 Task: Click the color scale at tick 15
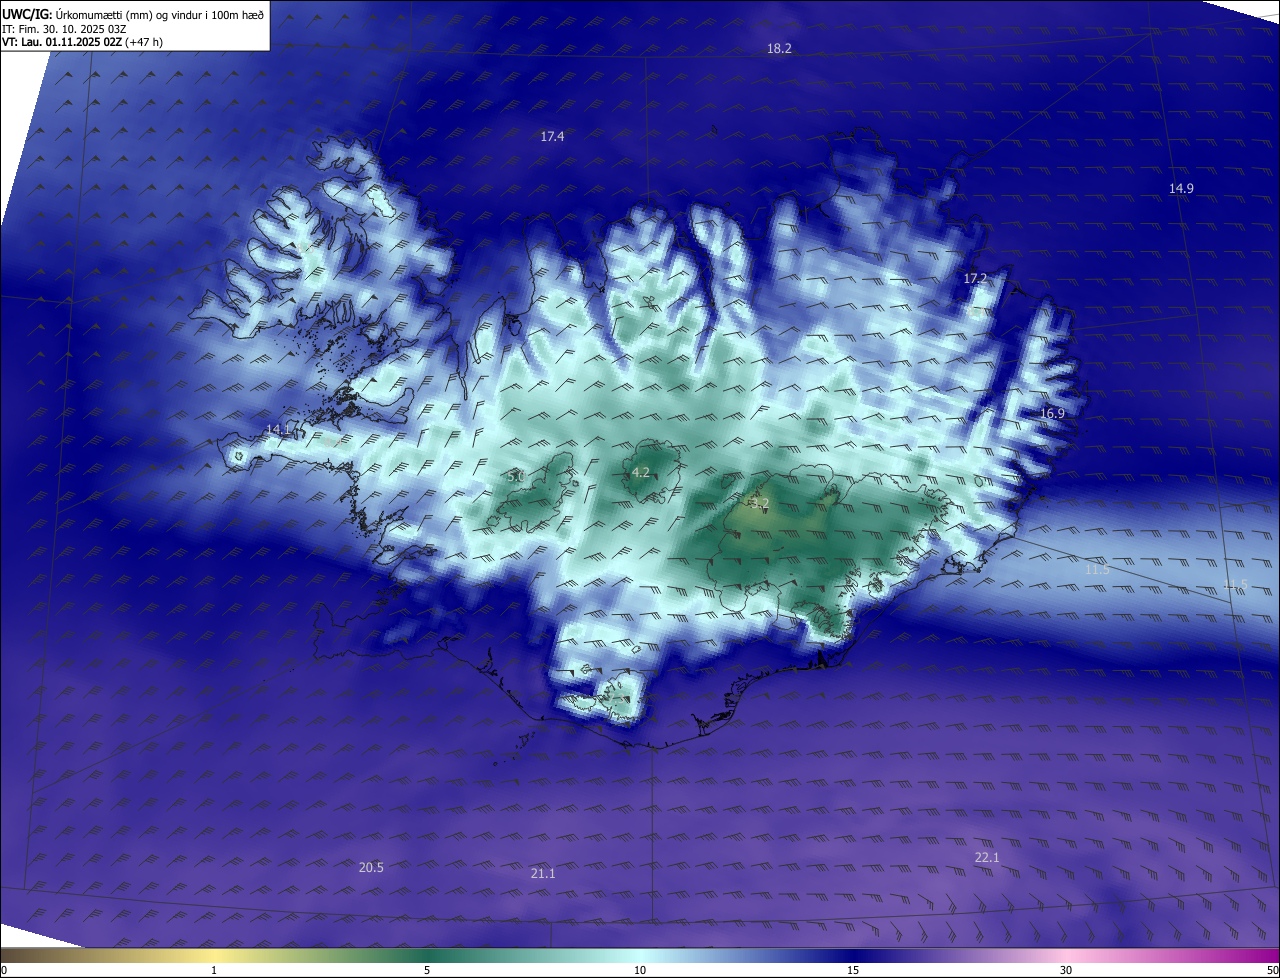tap(853, 970)
